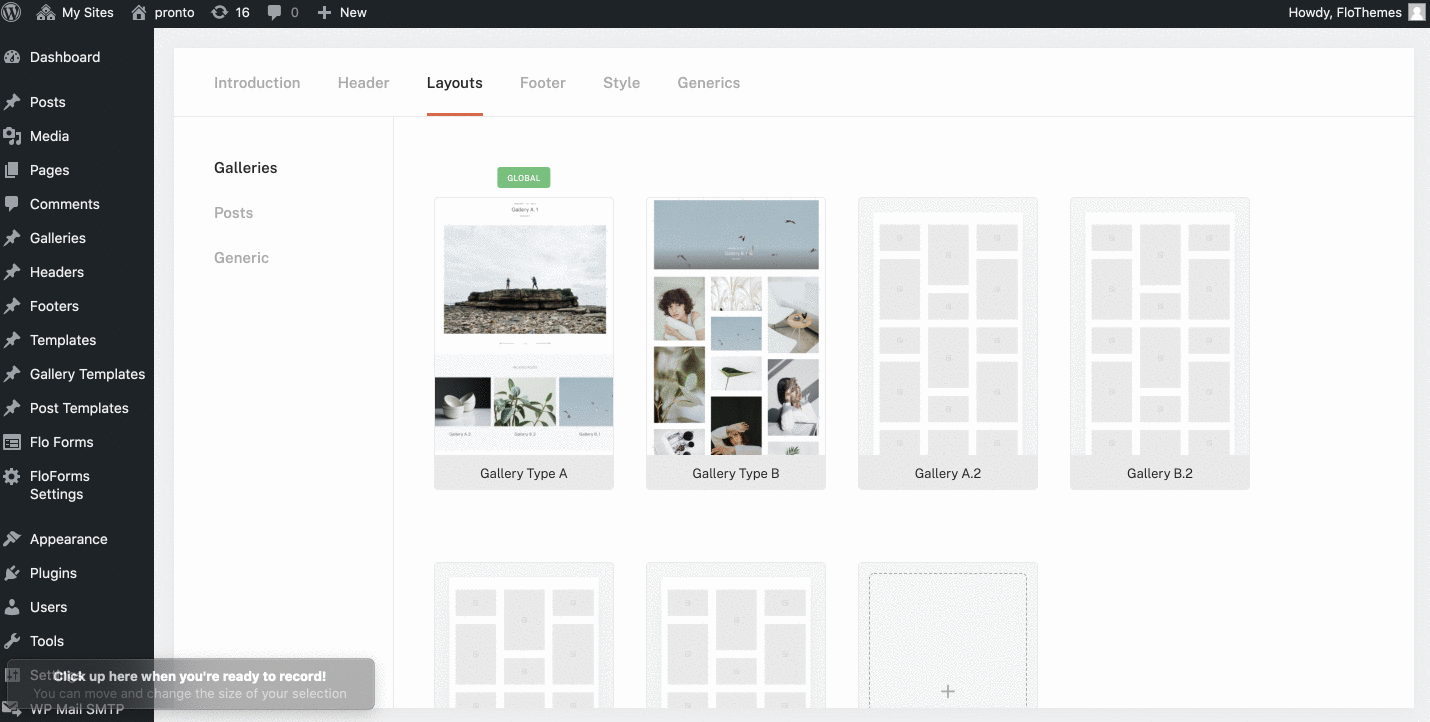Screen dimensions: 1430x722
Task: Select Posts in the layouts side list
Action: pos(234,213)
